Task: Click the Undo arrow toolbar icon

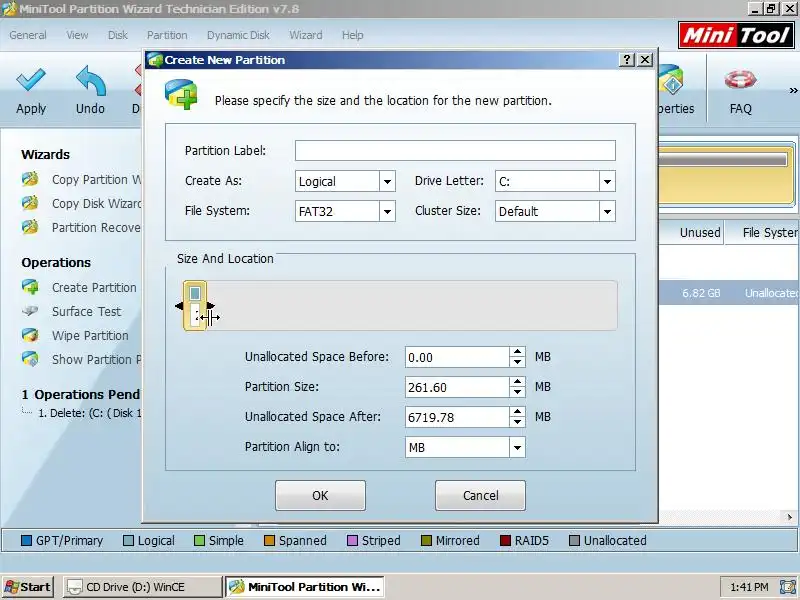Action: (x=90, y=81)
